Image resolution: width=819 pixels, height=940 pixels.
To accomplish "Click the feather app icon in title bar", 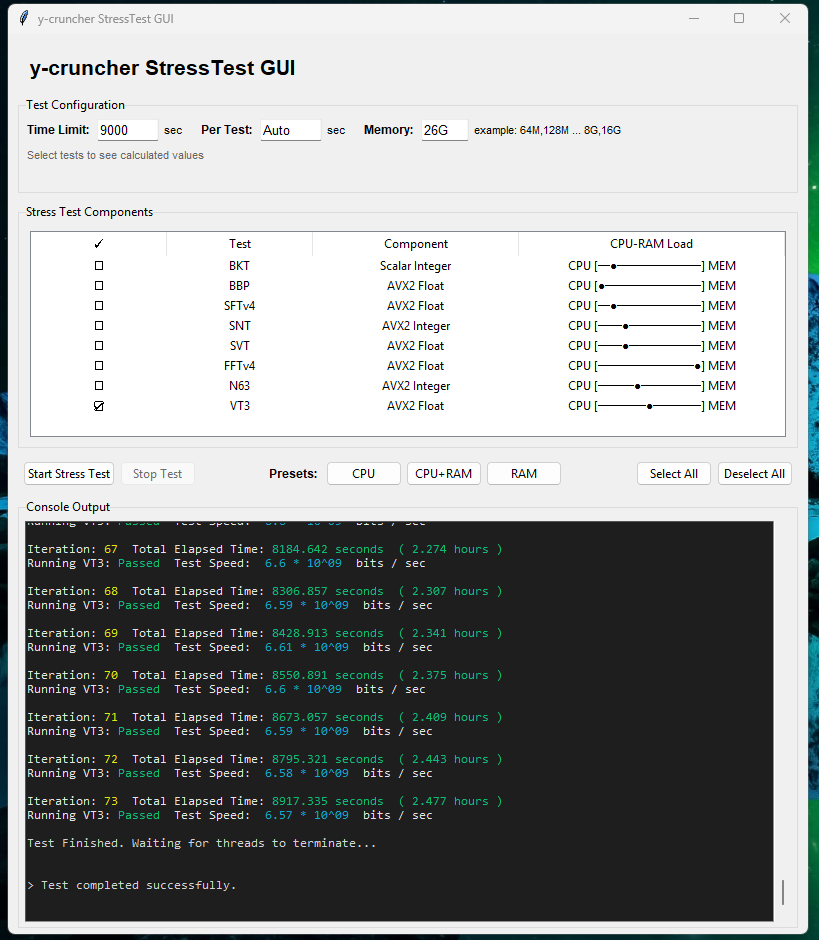I will pyautogui.click(x=23, y=19).
